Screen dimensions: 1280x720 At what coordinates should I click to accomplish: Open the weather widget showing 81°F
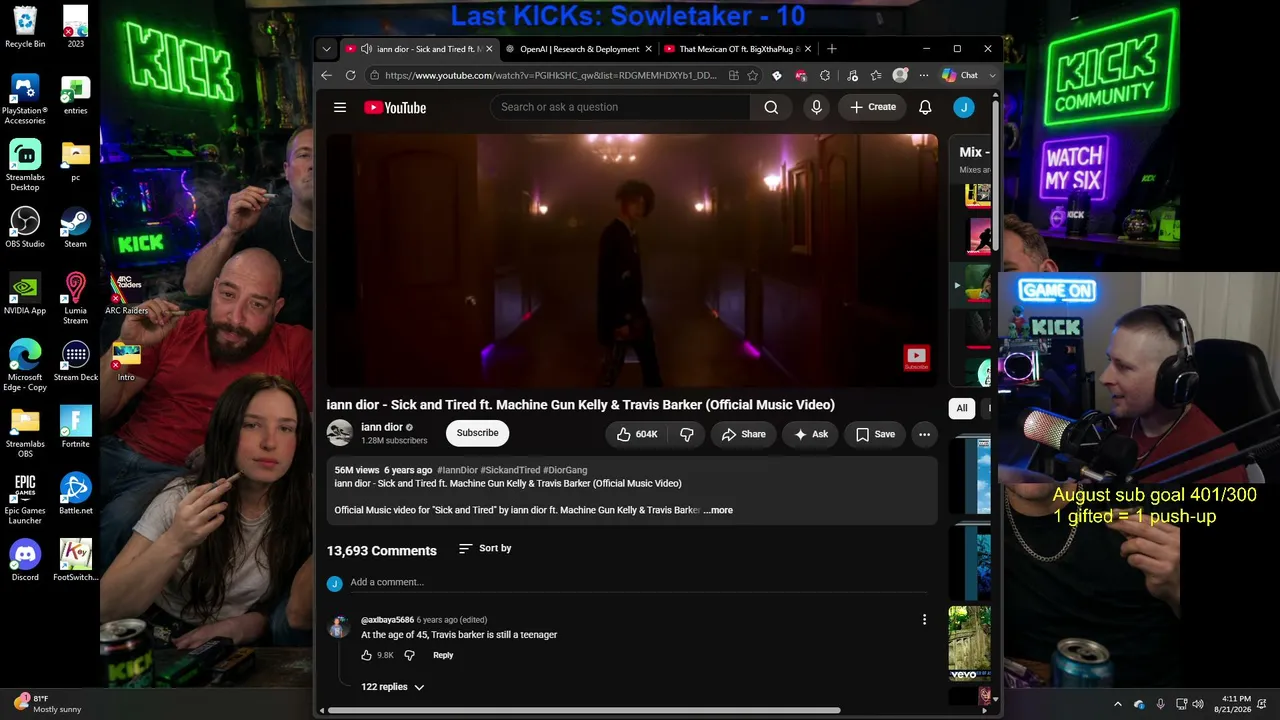click(49, 704)
